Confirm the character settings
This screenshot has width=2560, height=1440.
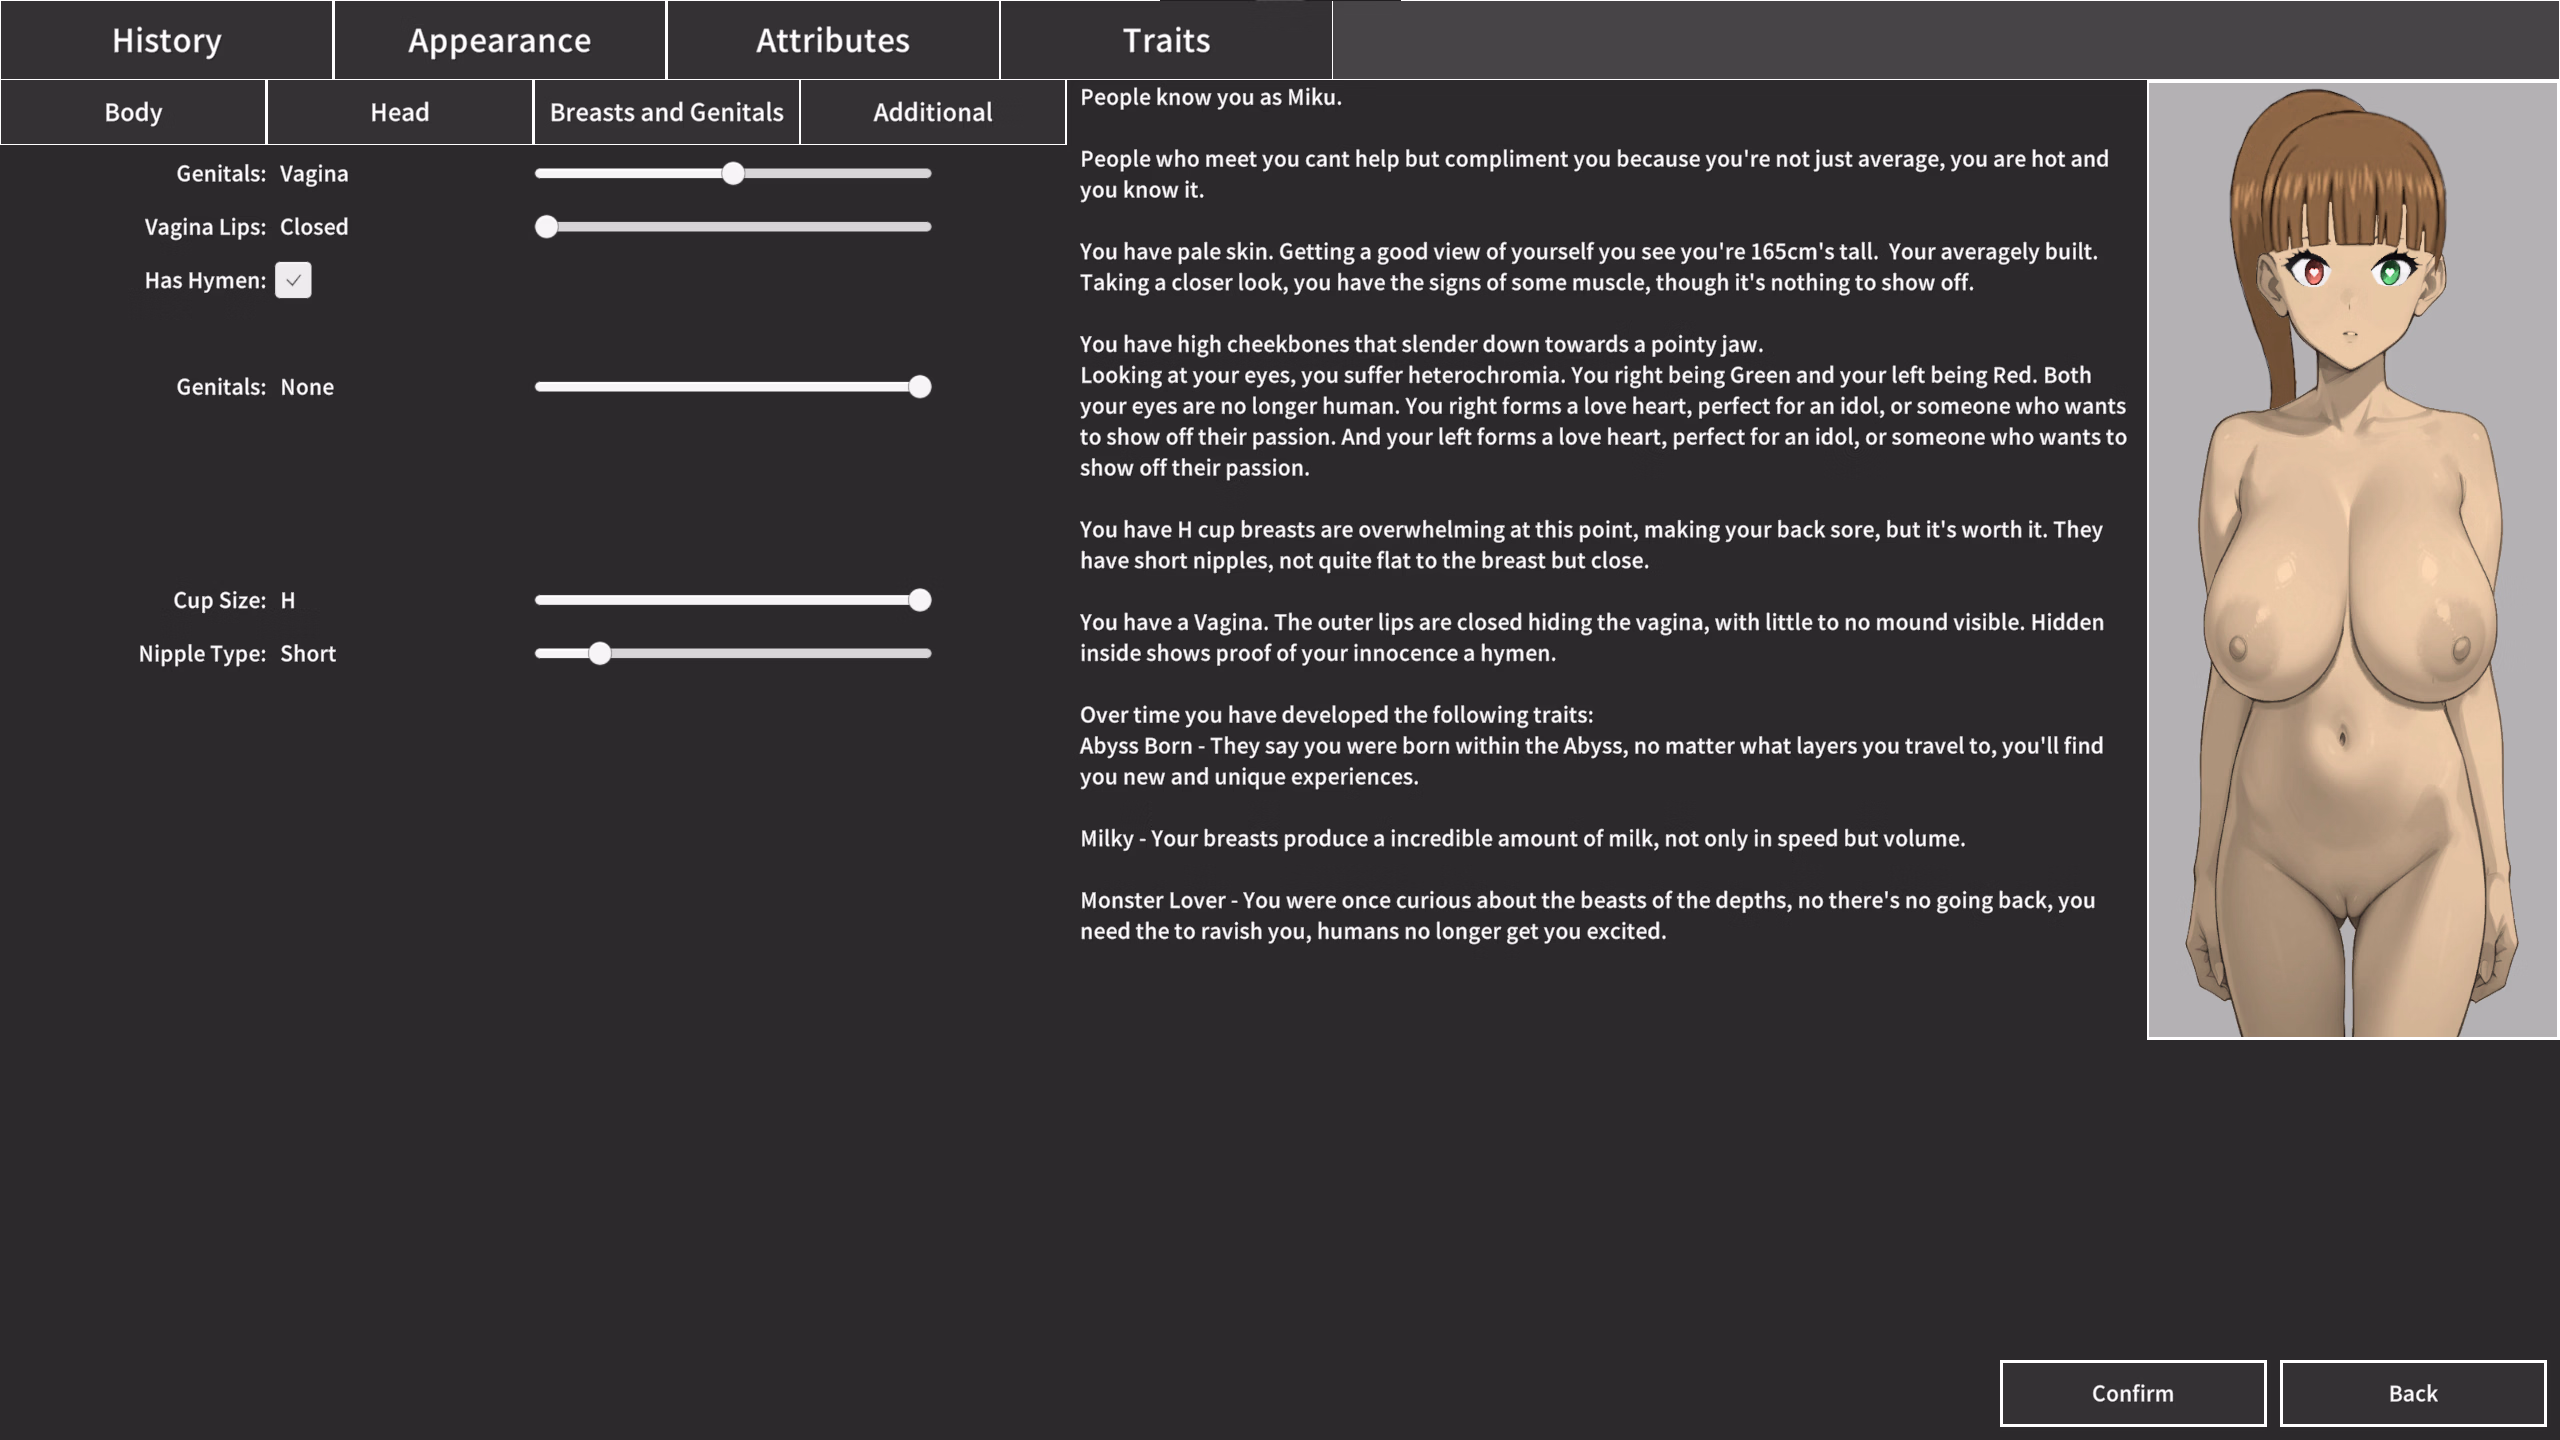click(2132, 1393)
